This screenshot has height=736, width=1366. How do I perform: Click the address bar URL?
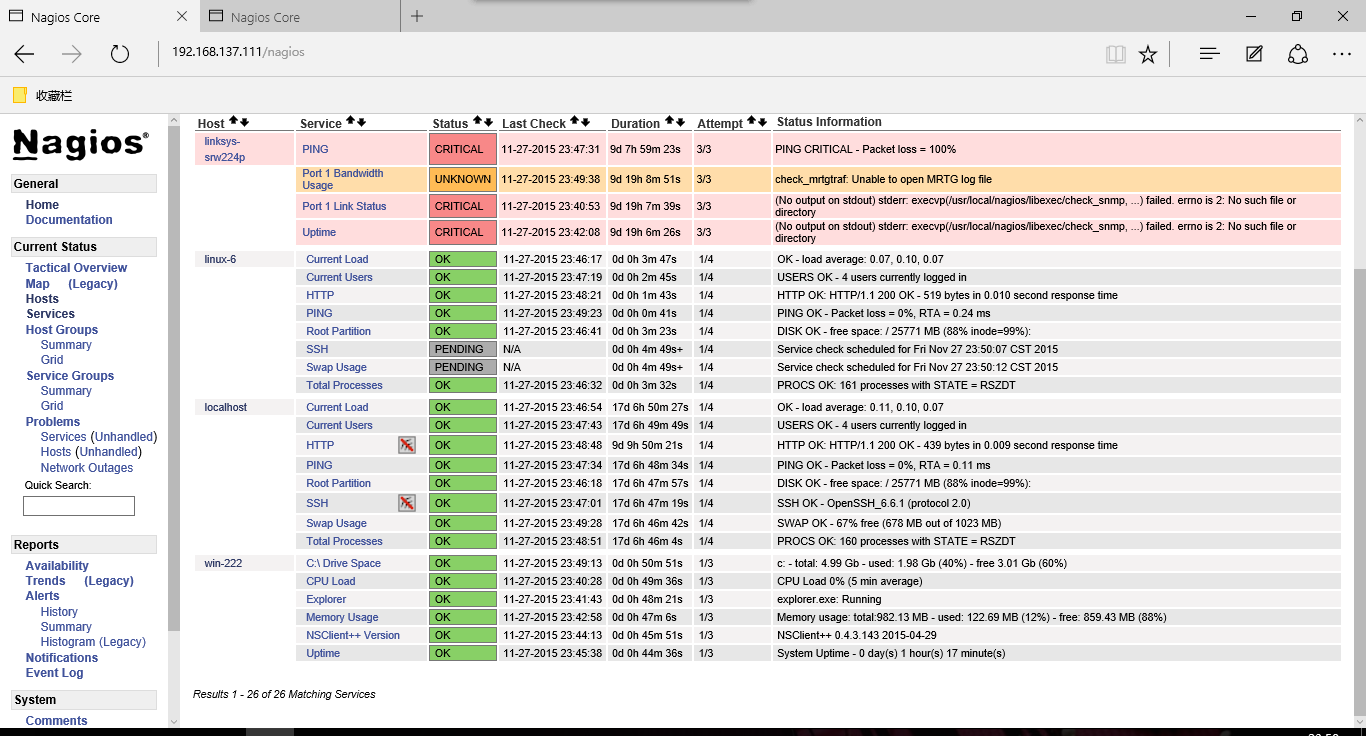[x=238, y=52]
